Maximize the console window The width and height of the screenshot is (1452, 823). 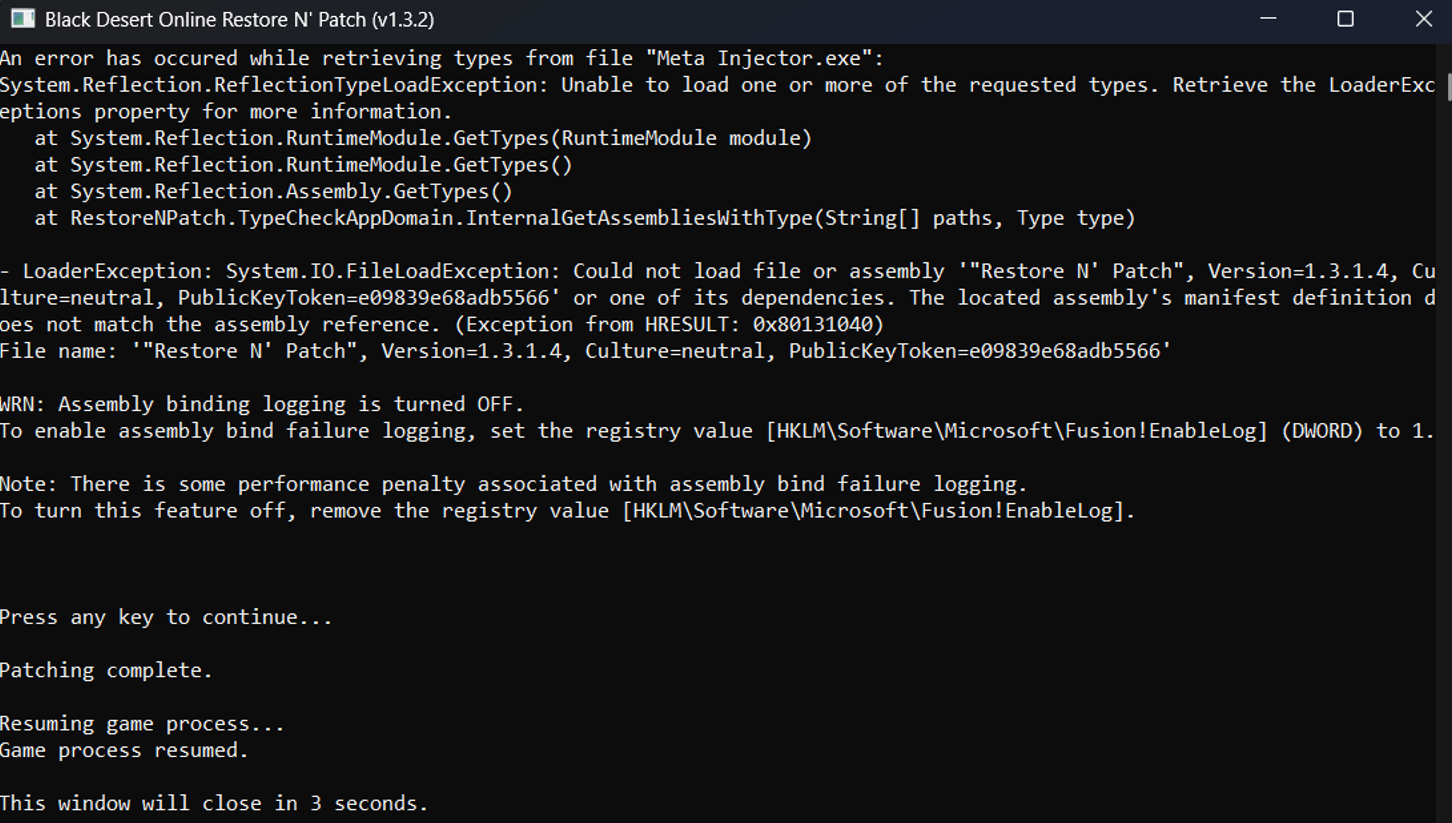[1345, 19]
